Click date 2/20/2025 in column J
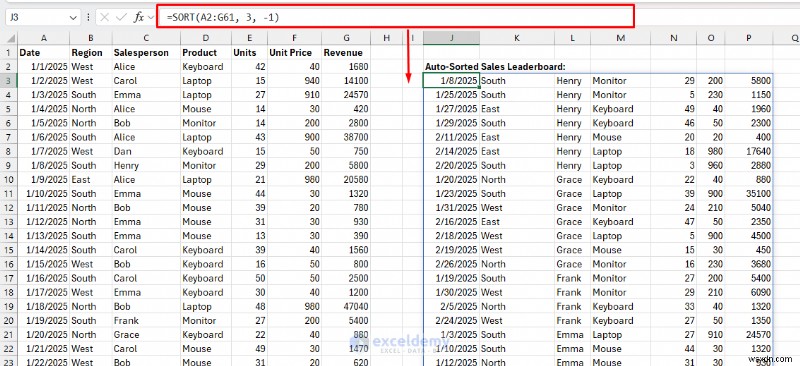This screenshot has height=366, width=800. 452,166
